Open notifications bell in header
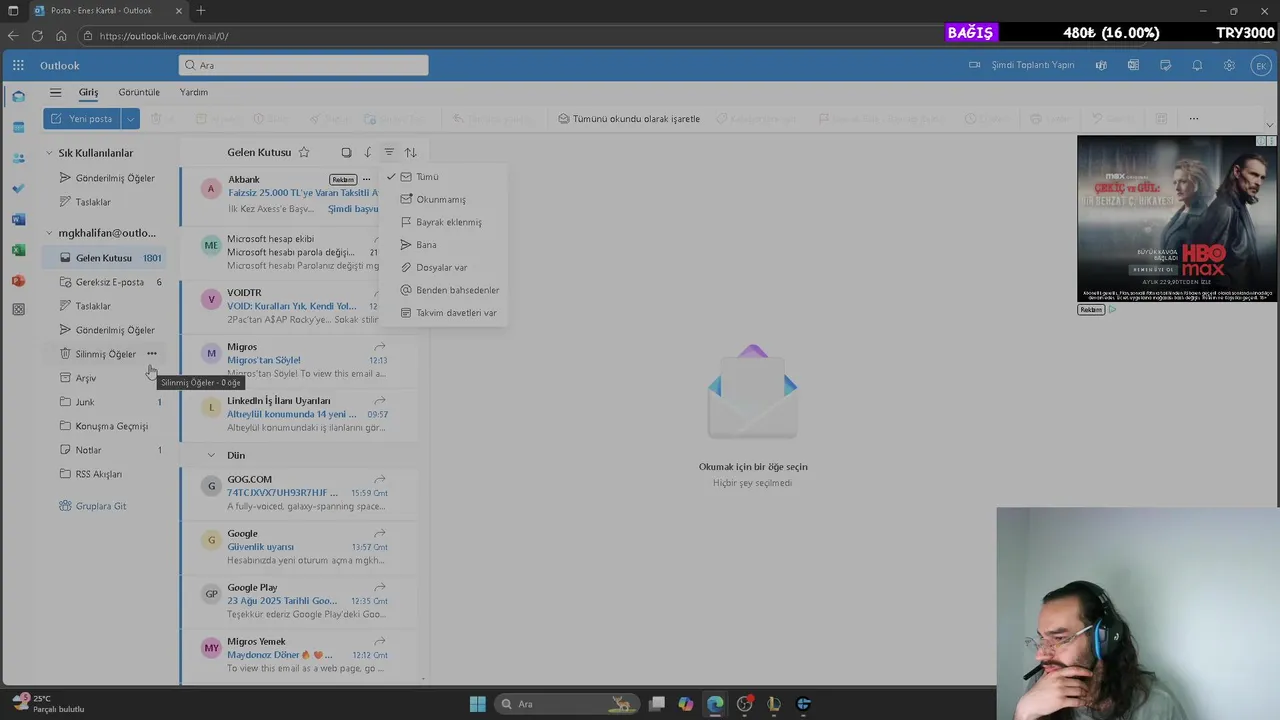The height and width of the screenshot is (720, 1280). pos(1197,65)
